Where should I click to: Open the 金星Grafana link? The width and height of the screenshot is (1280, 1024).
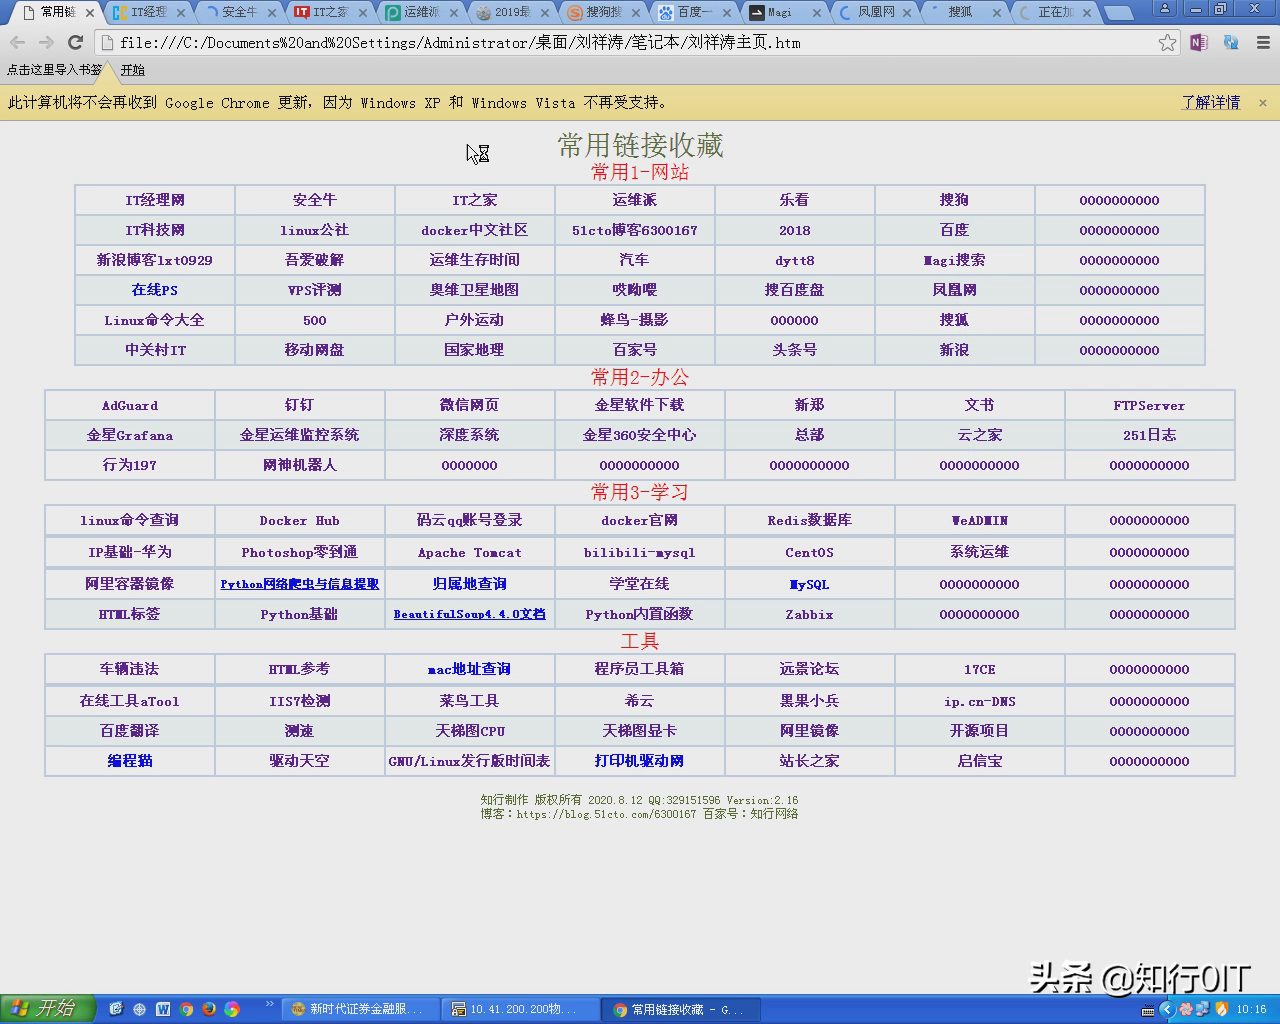[x=130, y=435]
